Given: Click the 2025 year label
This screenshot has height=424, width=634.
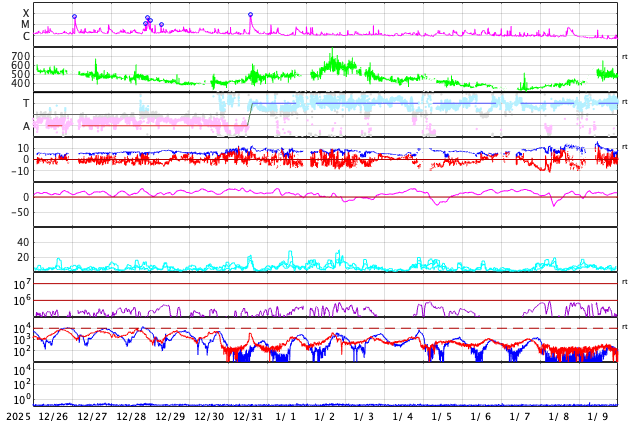Looking at the screenshot, I should point(18,416).
